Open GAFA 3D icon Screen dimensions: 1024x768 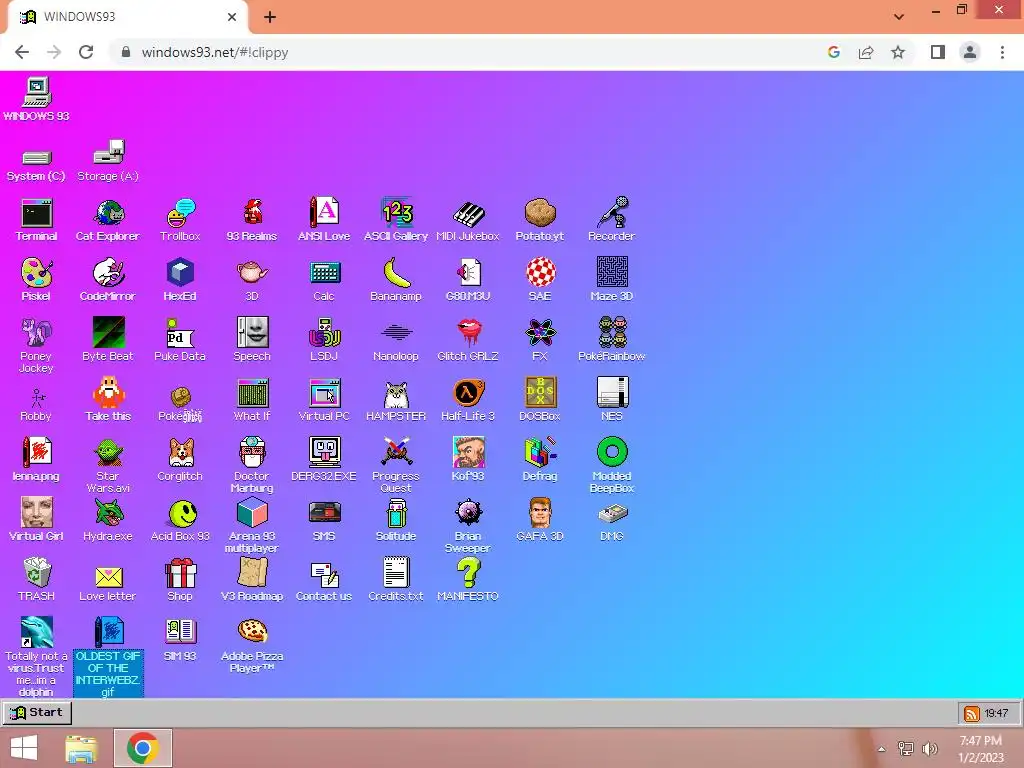540,513
